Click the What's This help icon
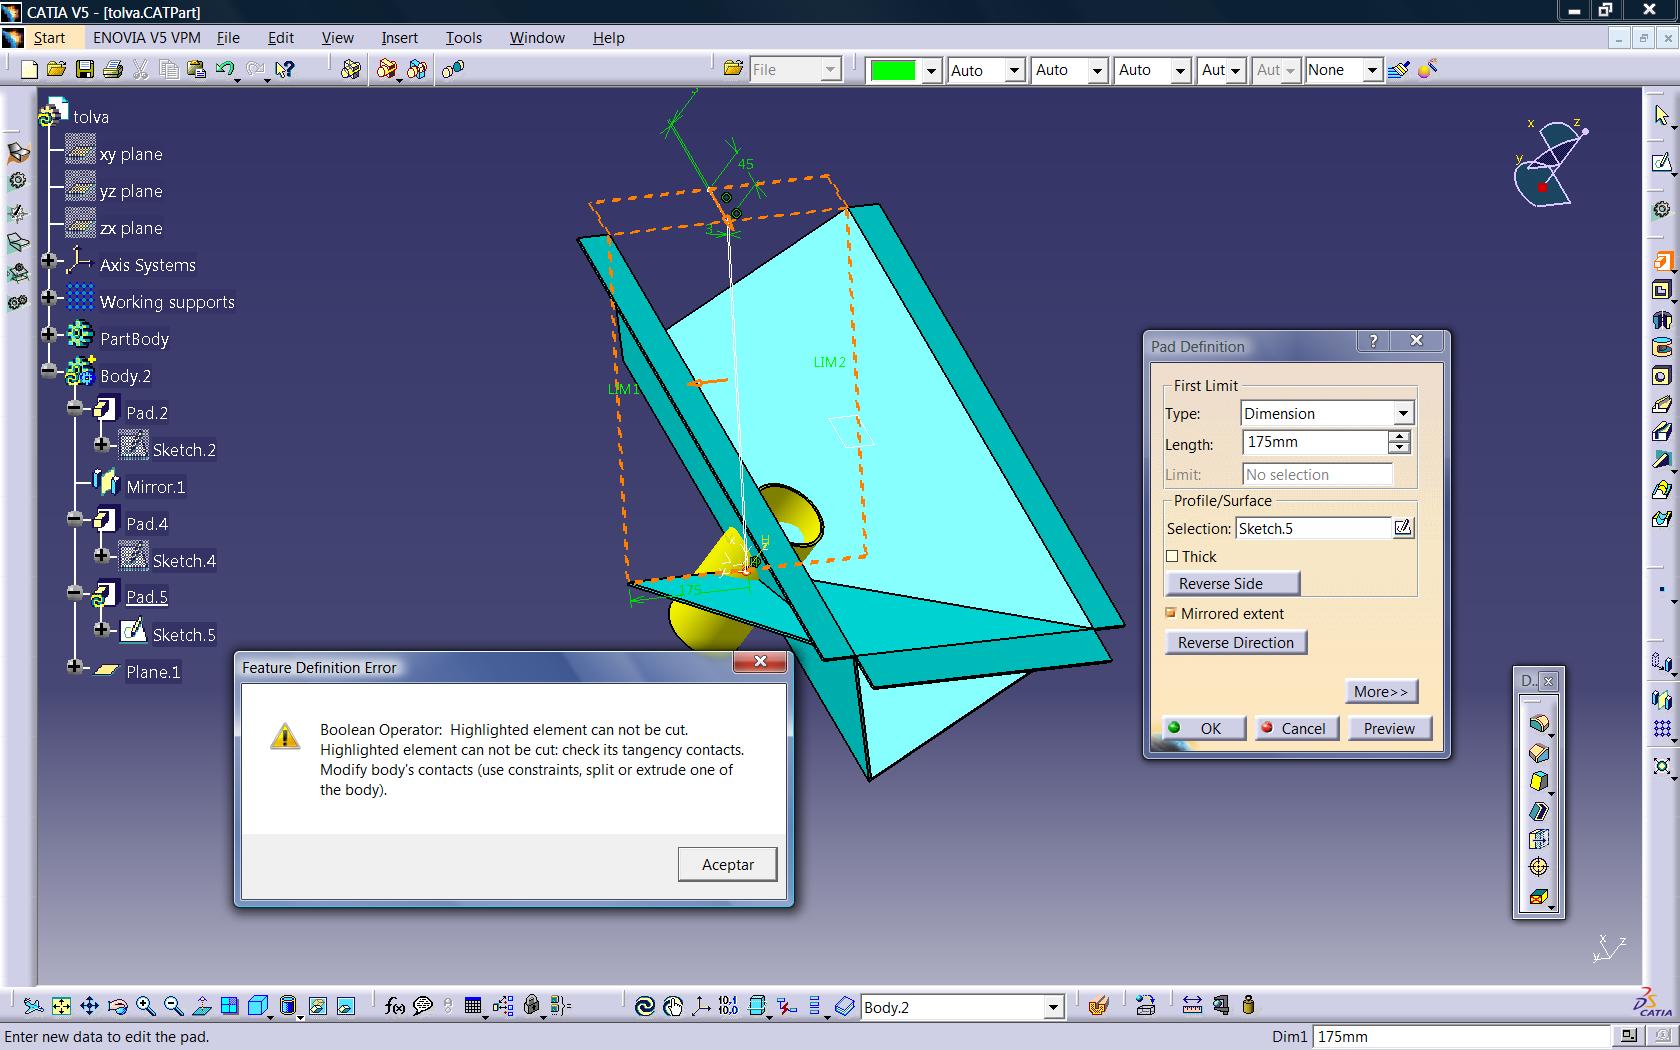 285,69
